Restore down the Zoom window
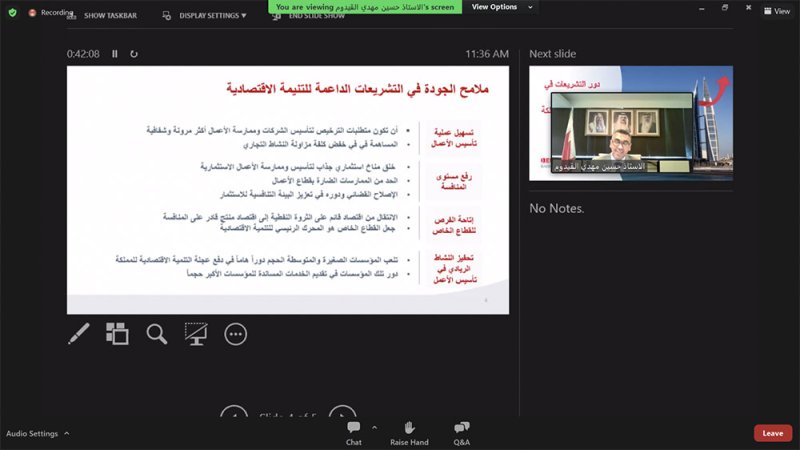Screen dimensions: 800x450 pos(724,8)
